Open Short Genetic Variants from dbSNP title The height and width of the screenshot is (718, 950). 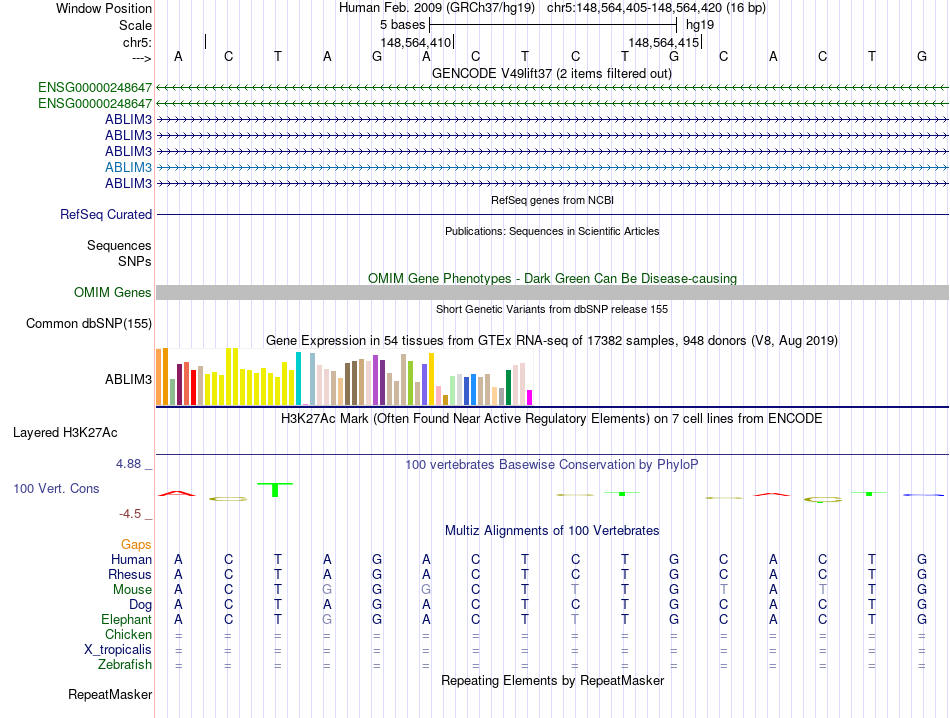point(552,309)
